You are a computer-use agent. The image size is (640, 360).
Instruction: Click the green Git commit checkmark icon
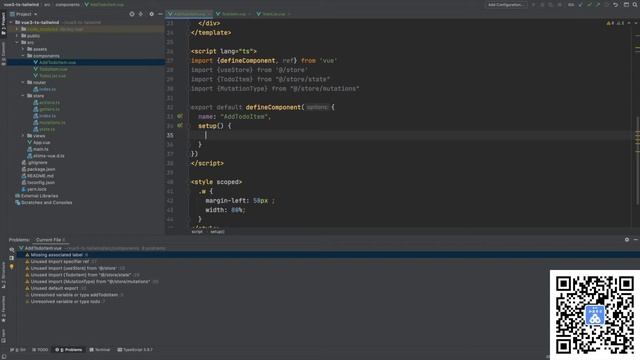tap(589, 4)
